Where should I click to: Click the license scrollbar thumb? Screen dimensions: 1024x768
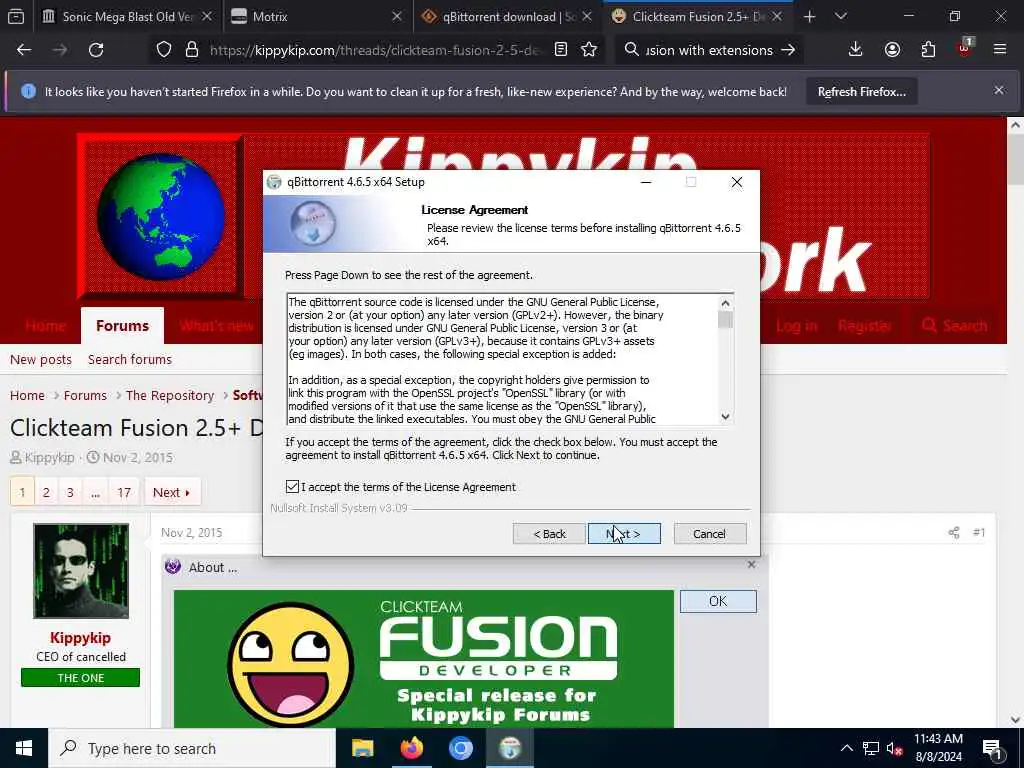tap(725, 319)
